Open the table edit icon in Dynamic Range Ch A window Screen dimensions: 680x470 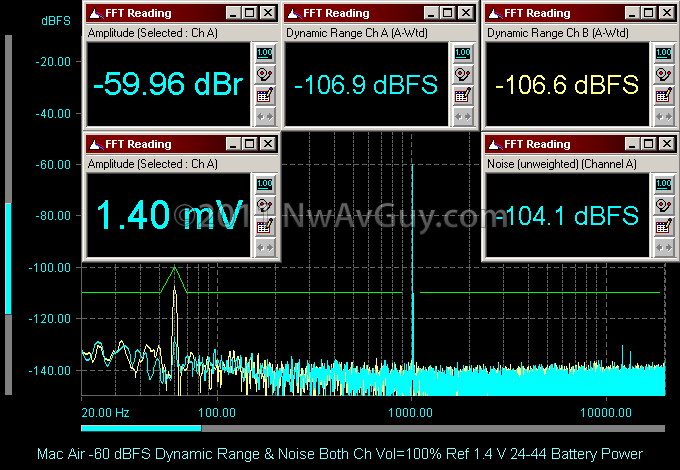[462, 95]
